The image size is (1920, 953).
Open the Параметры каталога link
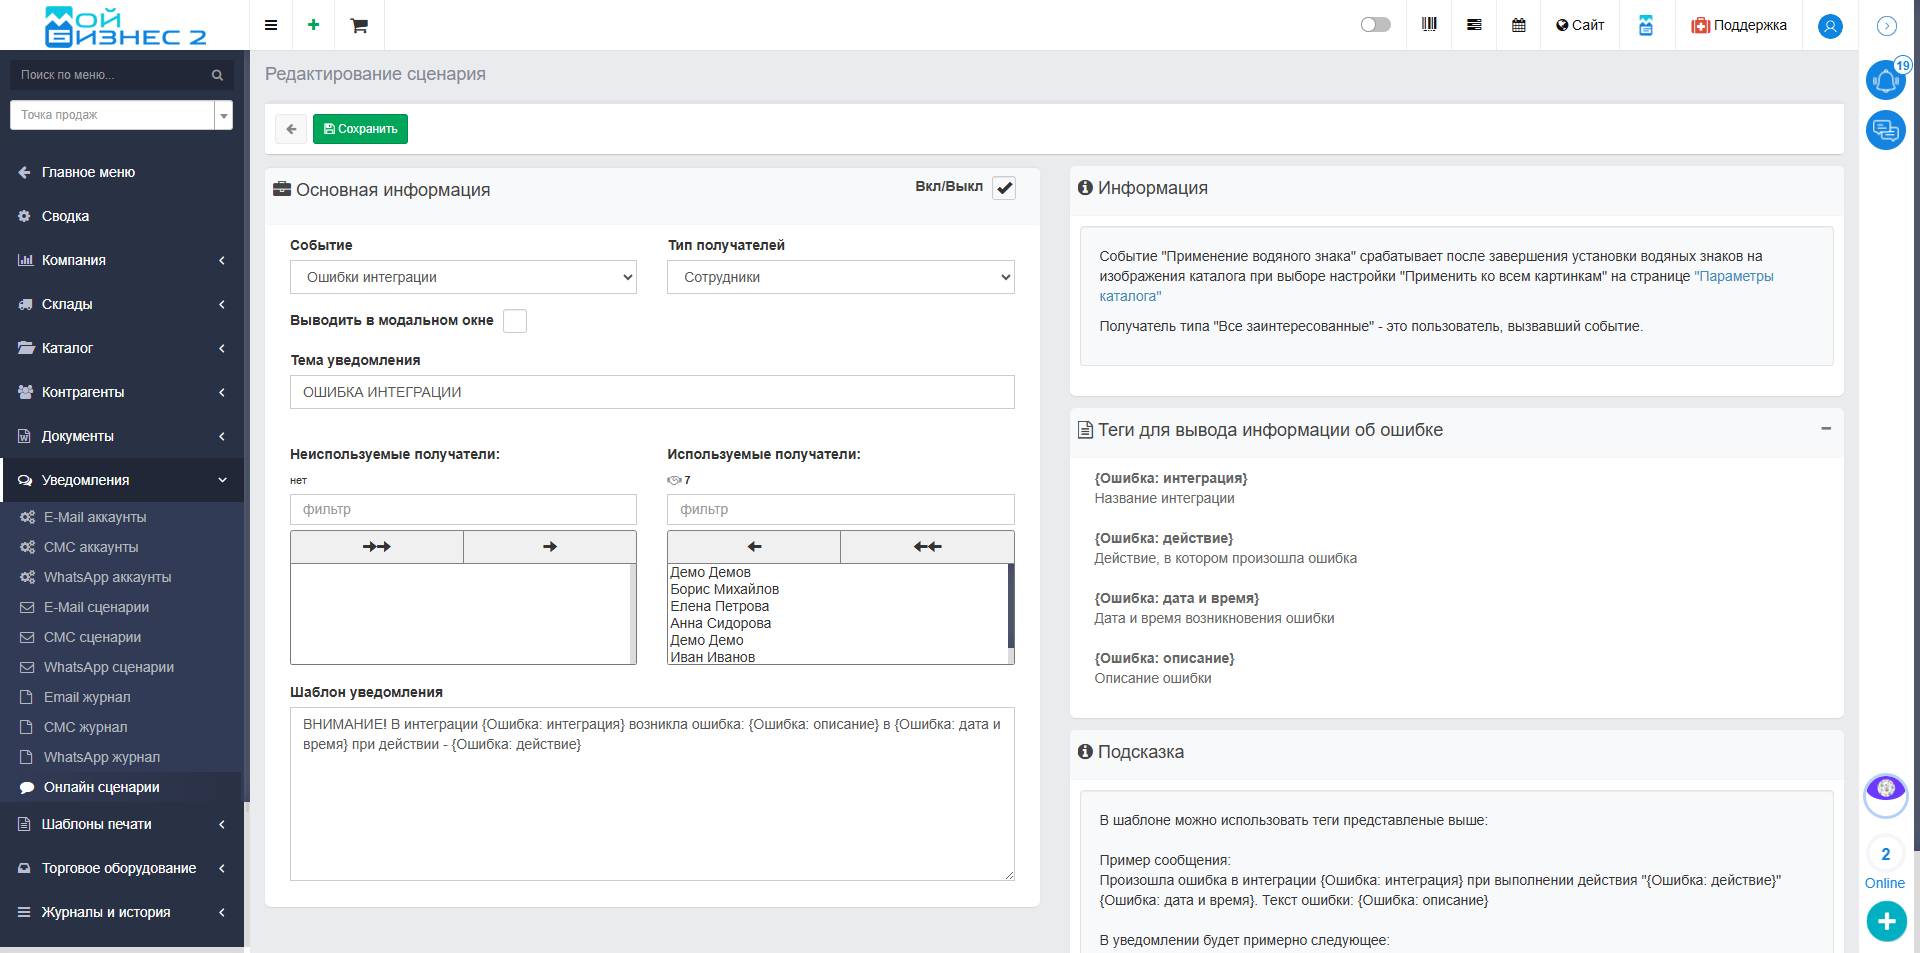coord(1735,276)
